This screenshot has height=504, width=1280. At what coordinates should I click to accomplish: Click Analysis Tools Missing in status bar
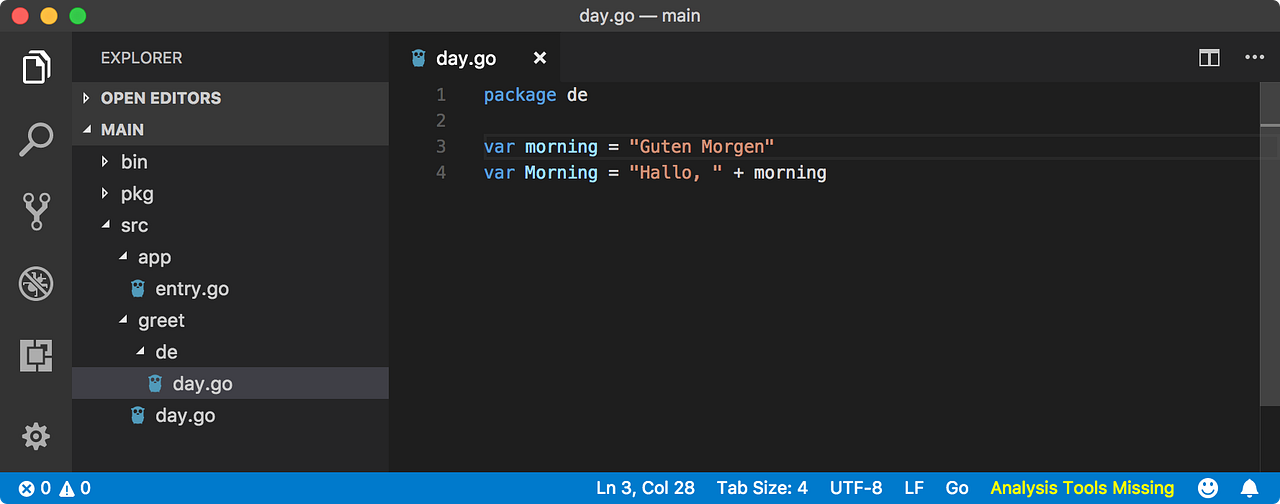[x=1082, y=488]
